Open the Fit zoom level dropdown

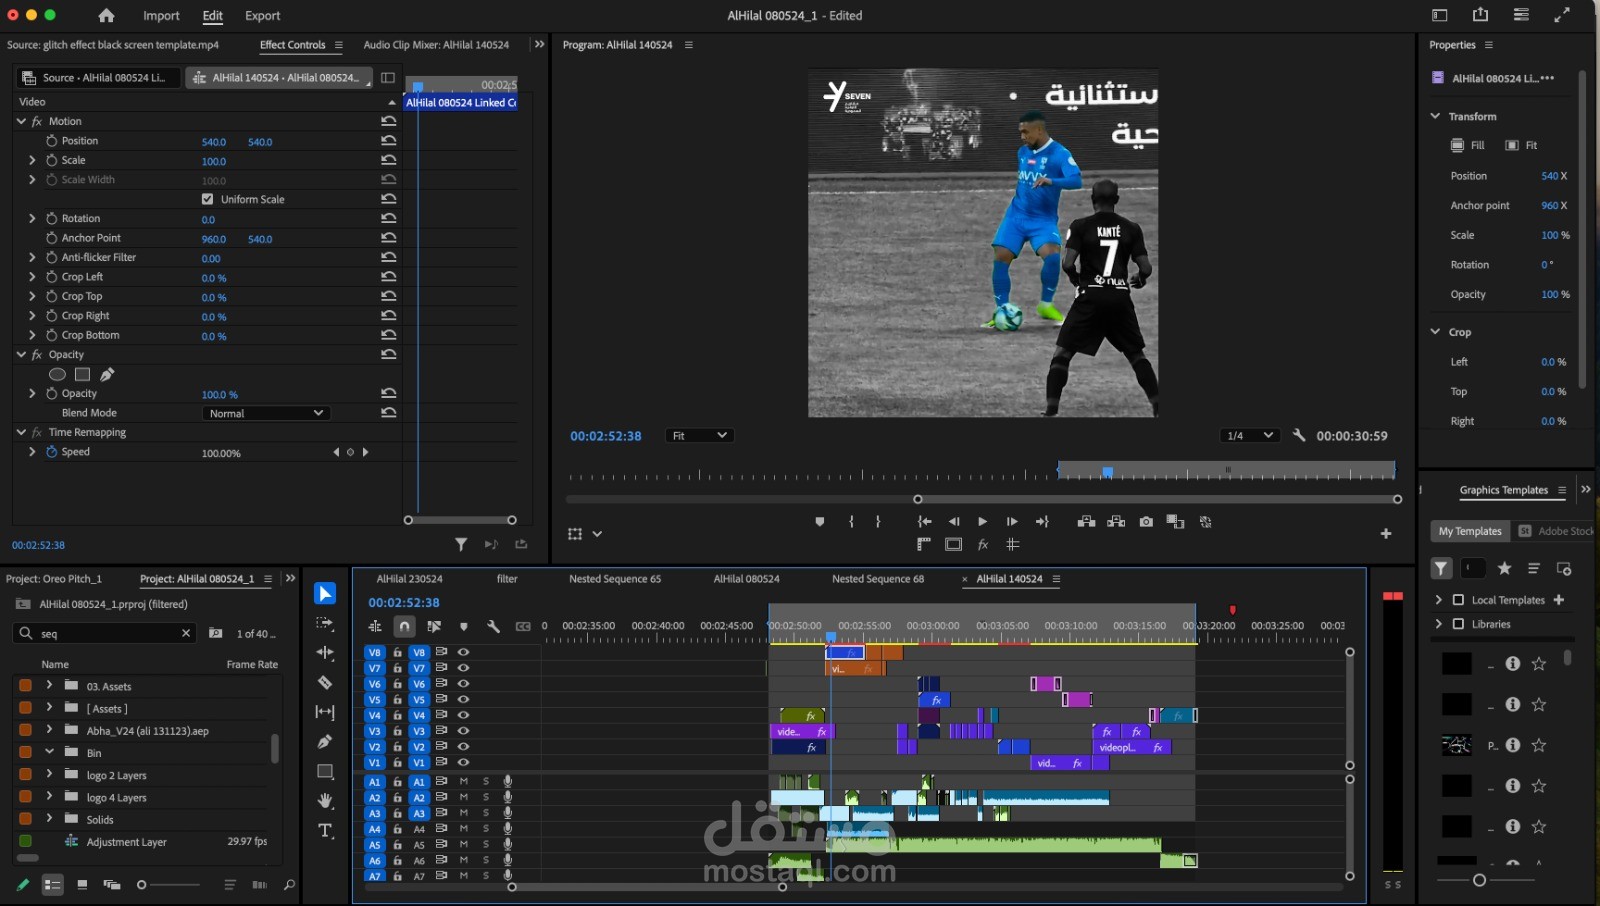pos(699,436)
